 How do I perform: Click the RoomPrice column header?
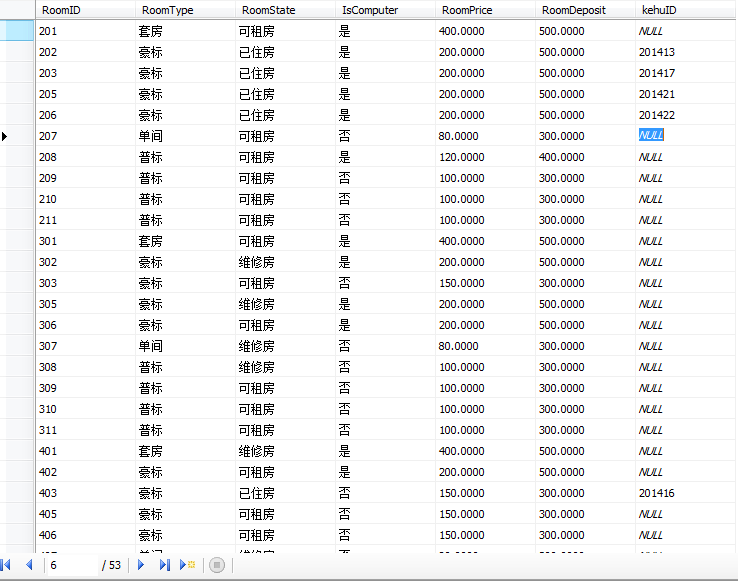pos(485,10)
